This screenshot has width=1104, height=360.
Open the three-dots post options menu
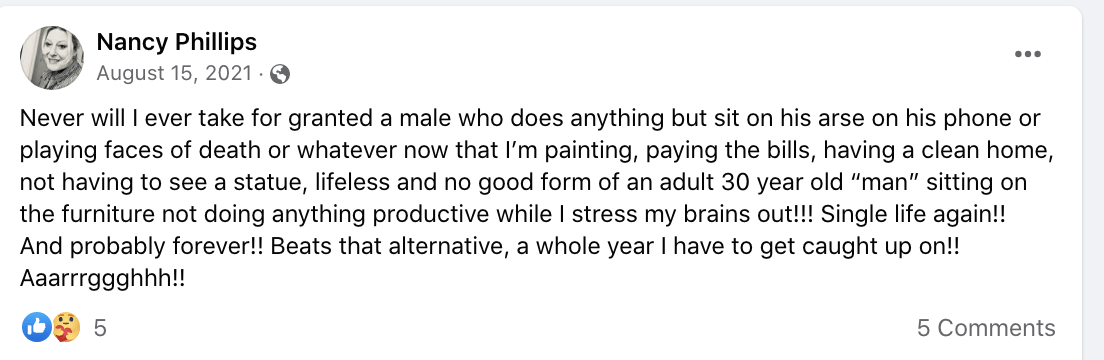click(1027, 54)
